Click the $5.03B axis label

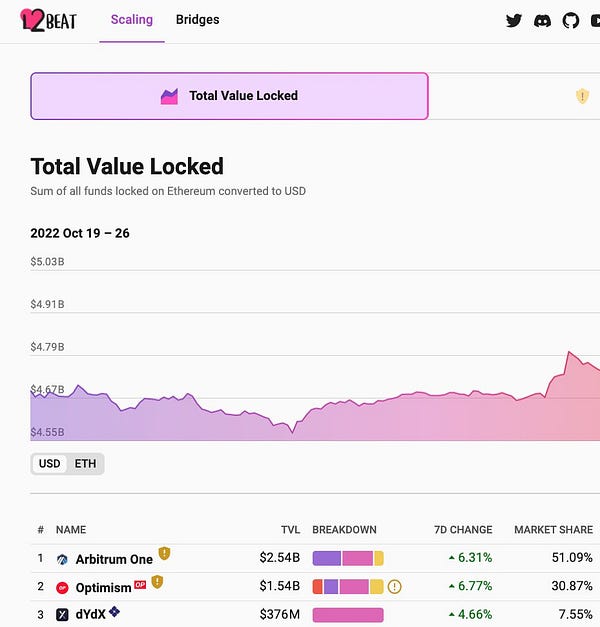(x=47, y=262)
